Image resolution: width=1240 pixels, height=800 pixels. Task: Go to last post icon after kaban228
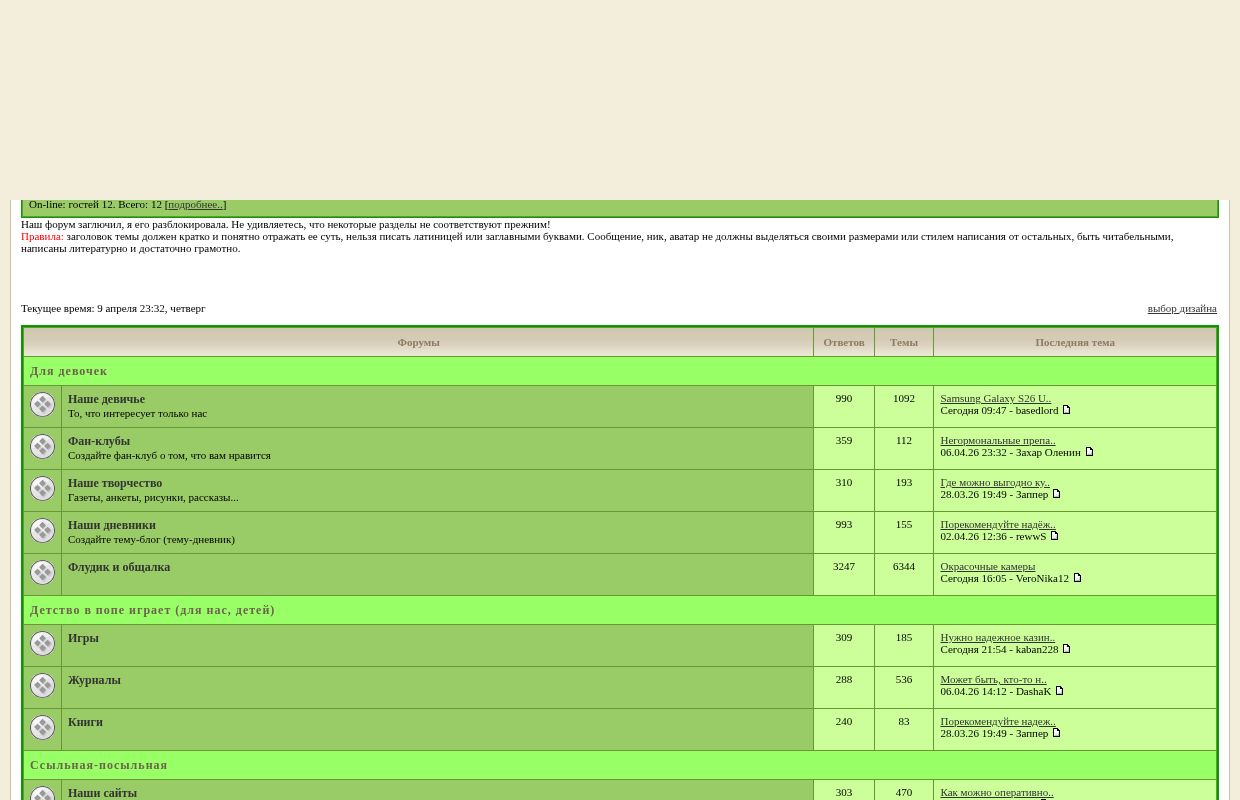click(x=1066, y=649)
